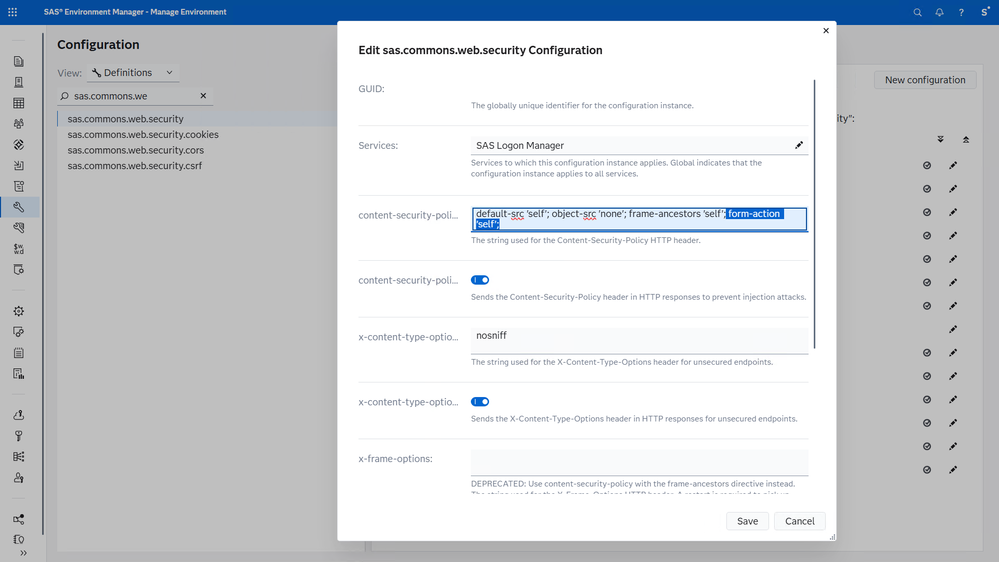
Task: Open the share nodes icon in sidebar
Action: [x=18, y=519]
